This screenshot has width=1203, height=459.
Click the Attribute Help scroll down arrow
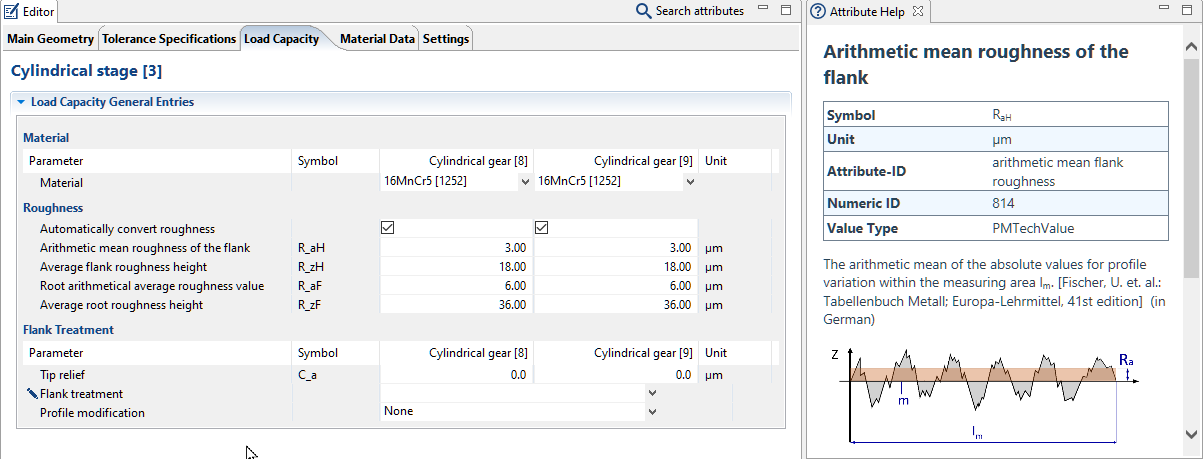pyautogui.click(x=1191, y=433)
